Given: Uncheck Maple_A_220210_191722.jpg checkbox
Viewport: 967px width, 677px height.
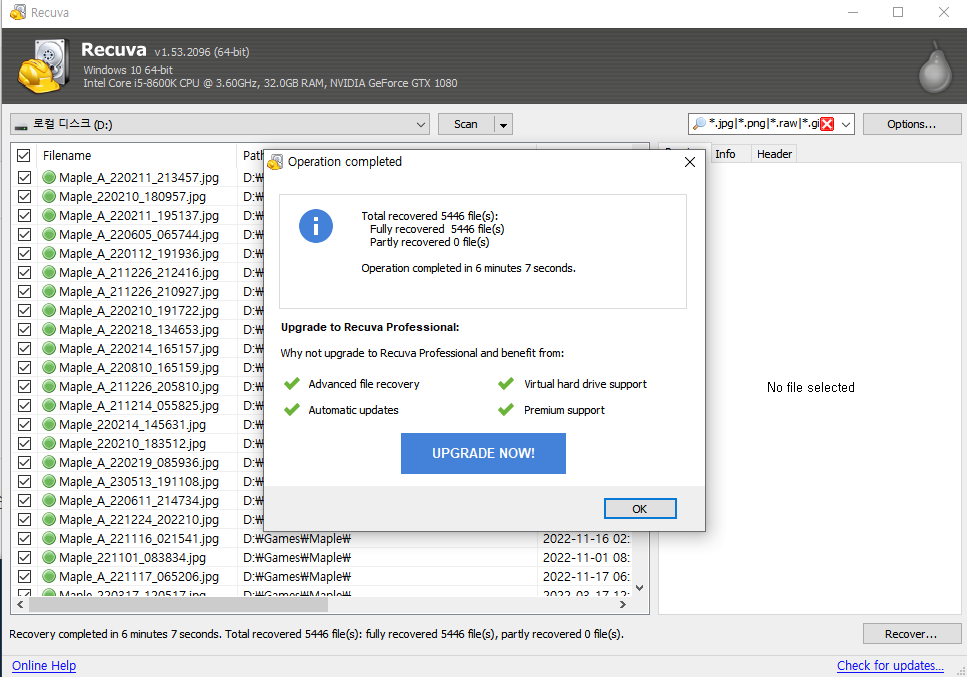Looking at the screenshot, I should point(24,311).
